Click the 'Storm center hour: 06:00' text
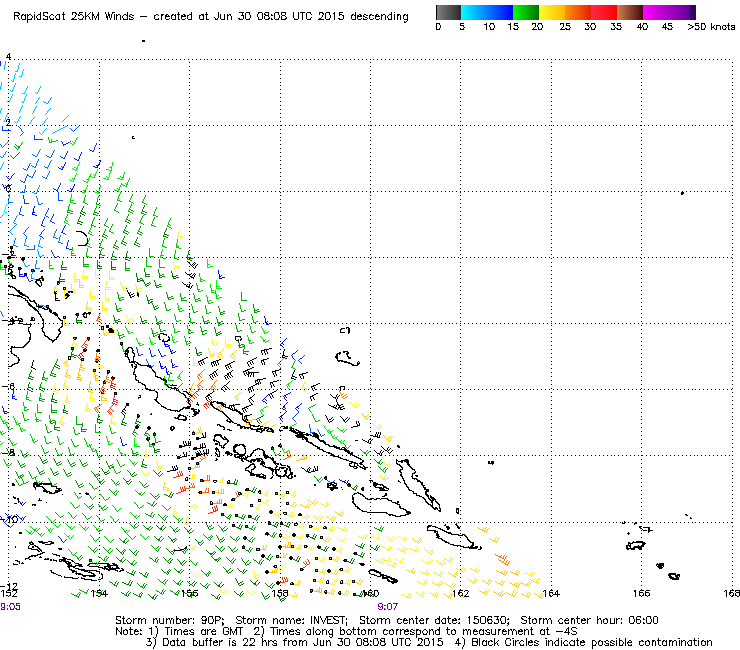The image size is (740, 650). 589,620
